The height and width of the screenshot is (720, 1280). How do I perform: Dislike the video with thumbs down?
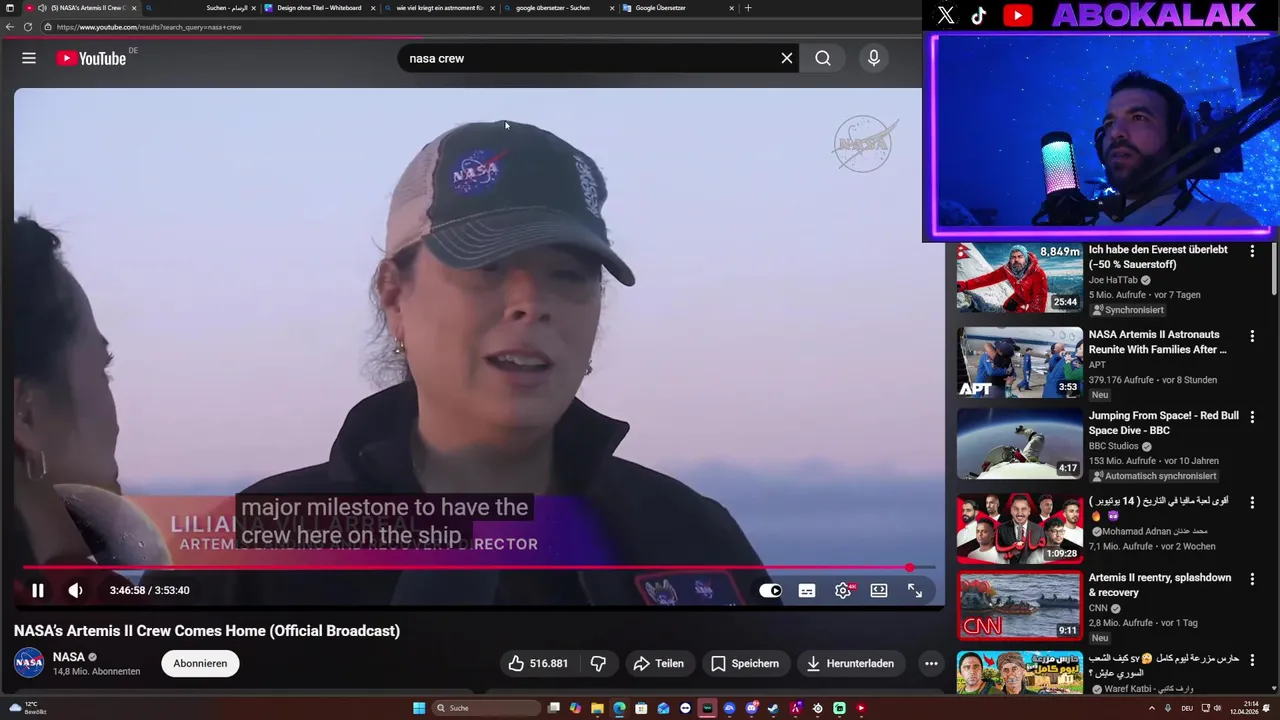tap(598, 663)
